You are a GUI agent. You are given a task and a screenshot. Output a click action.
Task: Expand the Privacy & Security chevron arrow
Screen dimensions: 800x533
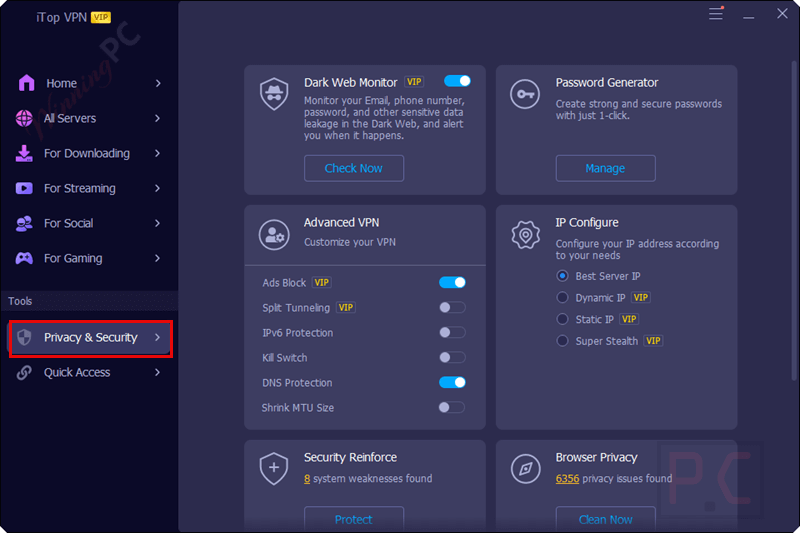(x=158, y=337)
